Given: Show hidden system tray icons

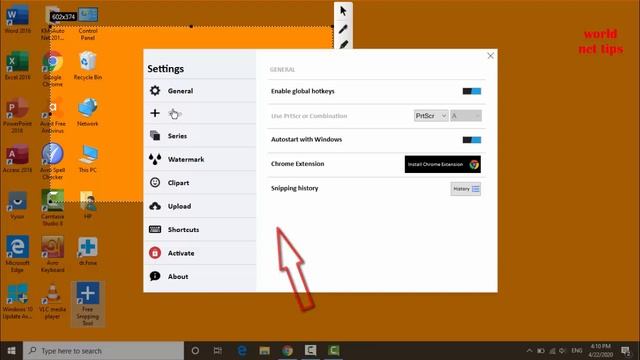Looking at the screenshot, I should [529, 351].
